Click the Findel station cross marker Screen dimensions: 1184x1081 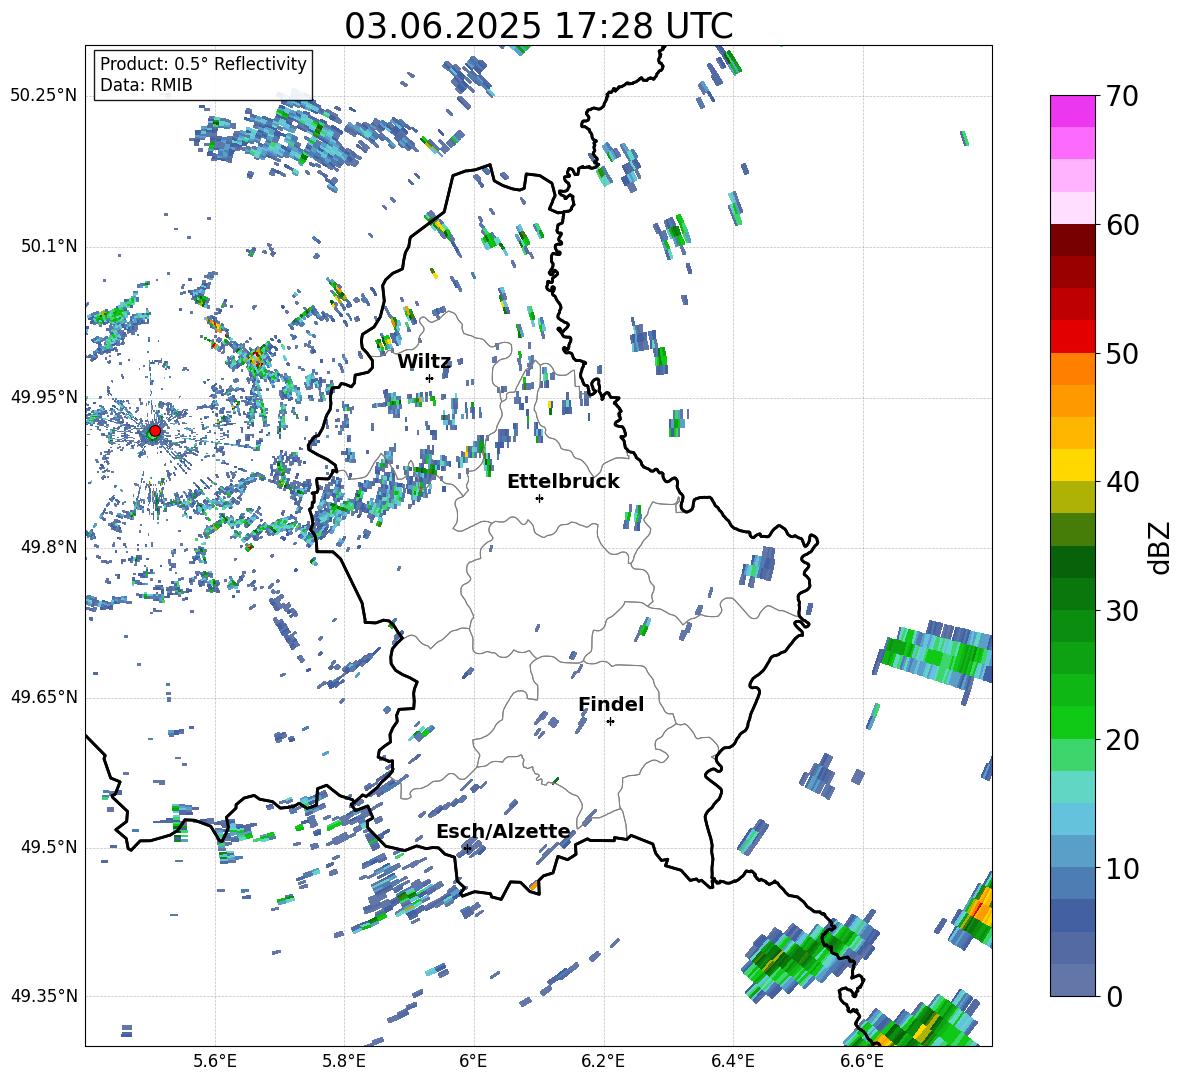pyautogui.click(x=610, y=722)
